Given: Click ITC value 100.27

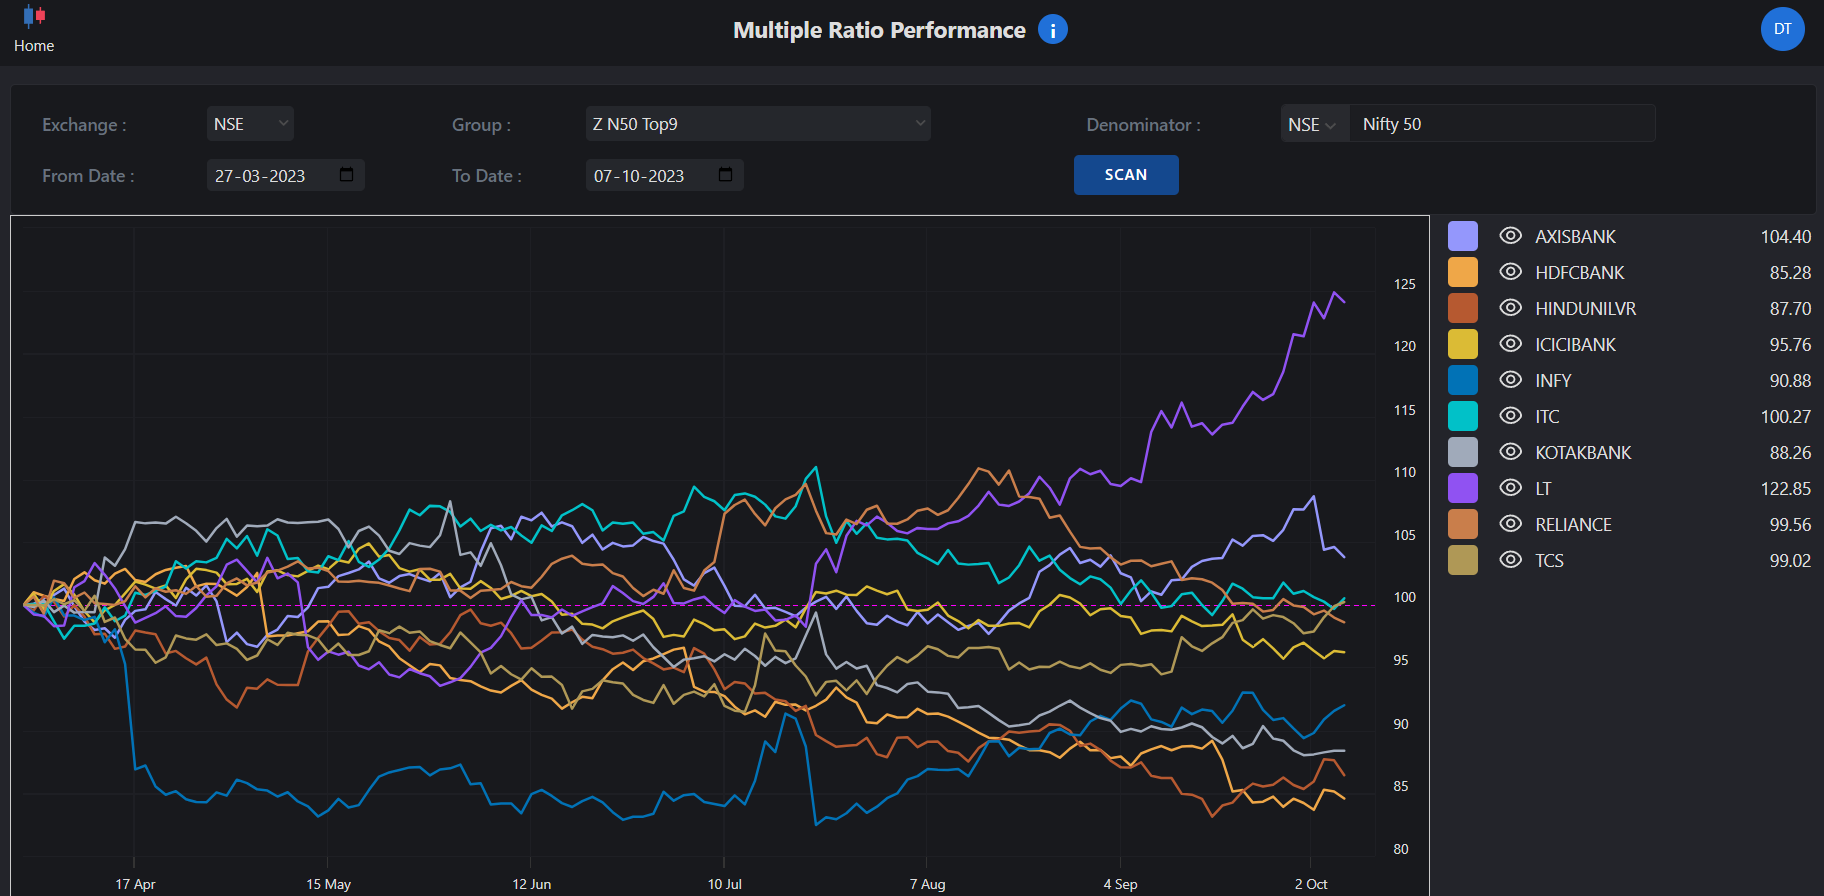Looking at the screenshot, I should pos(1786,417).
